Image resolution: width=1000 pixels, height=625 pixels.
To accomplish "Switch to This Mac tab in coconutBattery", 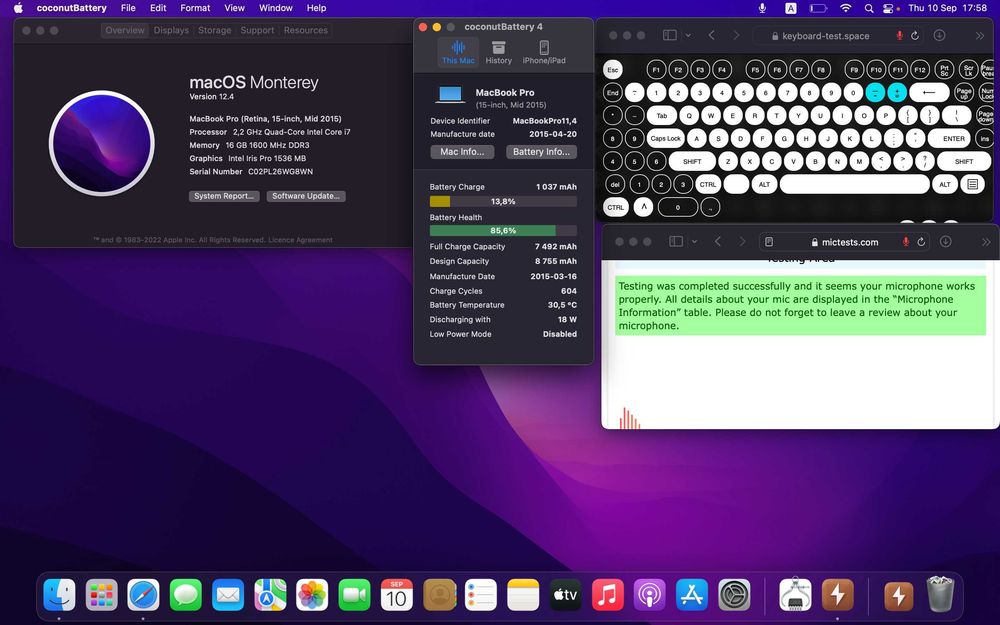I will pos(458,52).
